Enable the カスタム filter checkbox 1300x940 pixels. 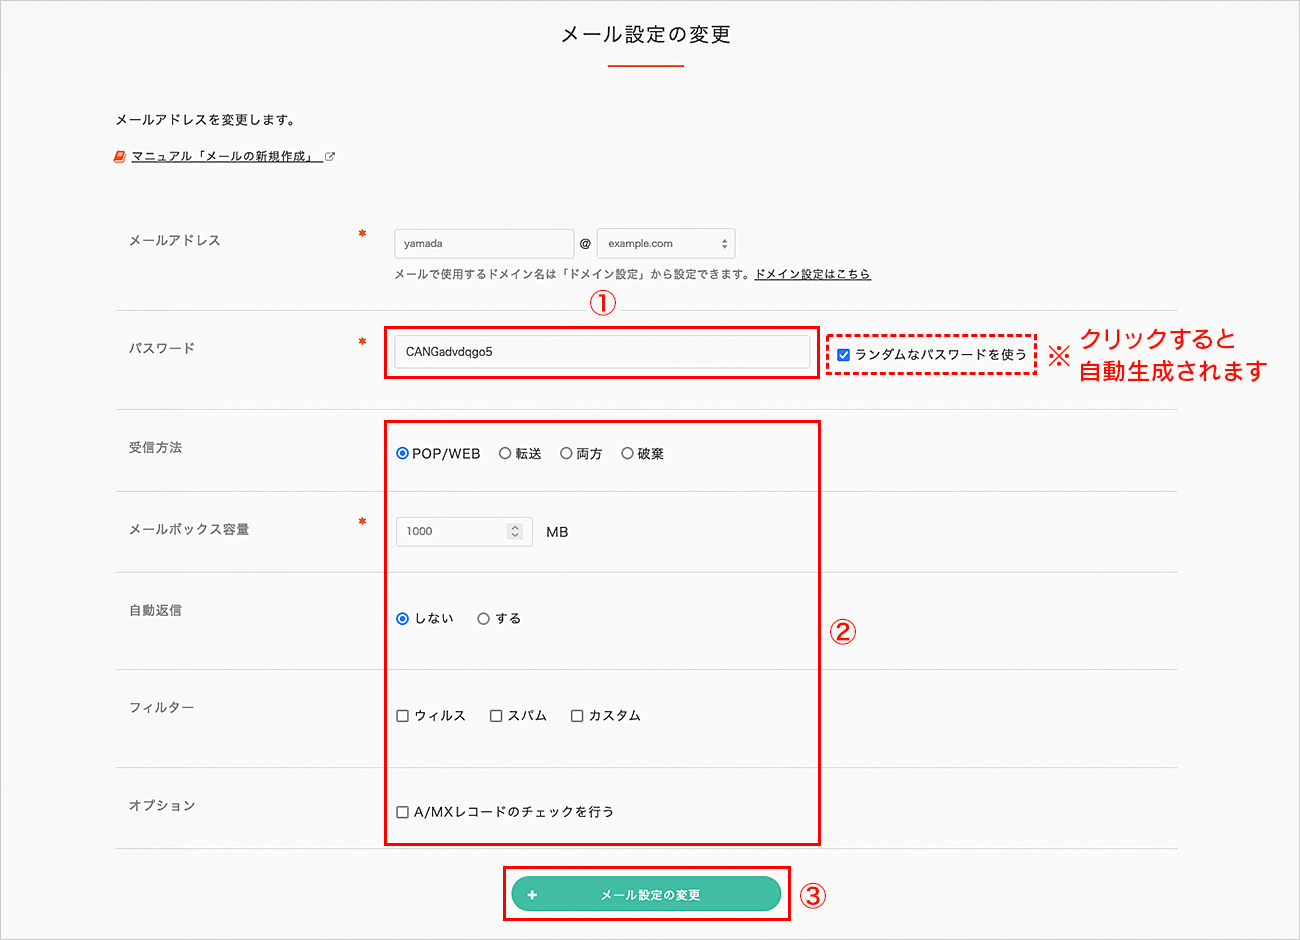point(577,716)
